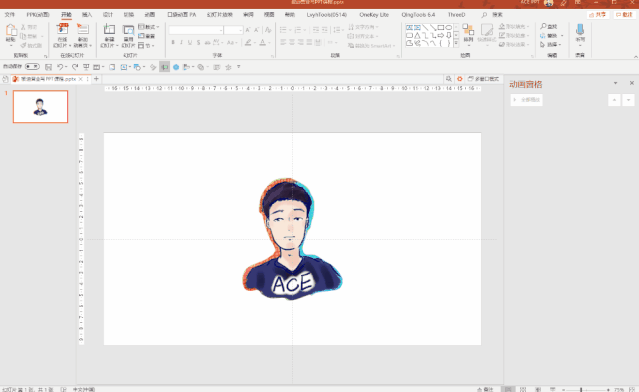Close the animation pane
639x392 pixels.
[x=632, y=83]
